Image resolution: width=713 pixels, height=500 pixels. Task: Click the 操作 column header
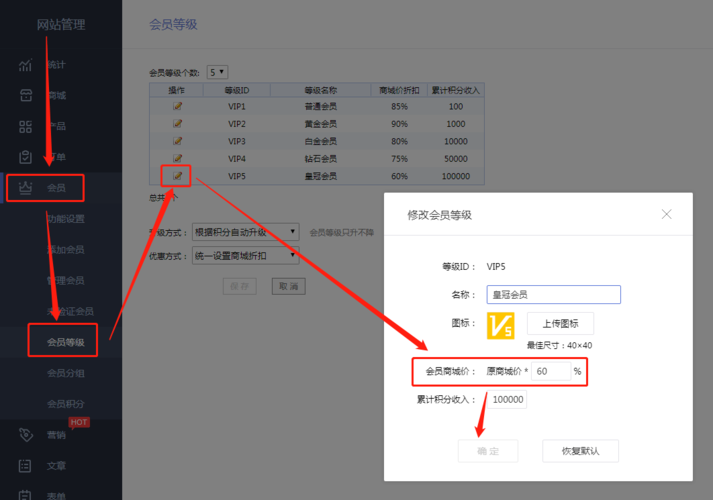point(176,90)
